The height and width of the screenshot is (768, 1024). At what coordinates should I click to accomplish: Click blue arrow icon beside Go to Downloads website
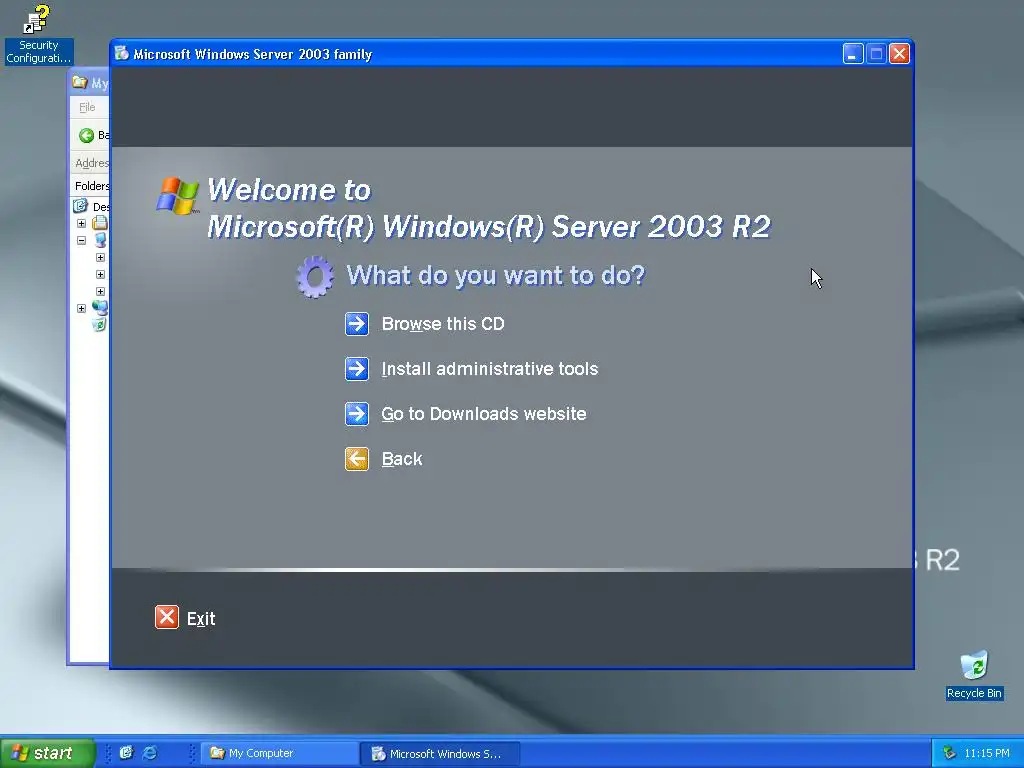pyautogui.click(x=357, y=414)
